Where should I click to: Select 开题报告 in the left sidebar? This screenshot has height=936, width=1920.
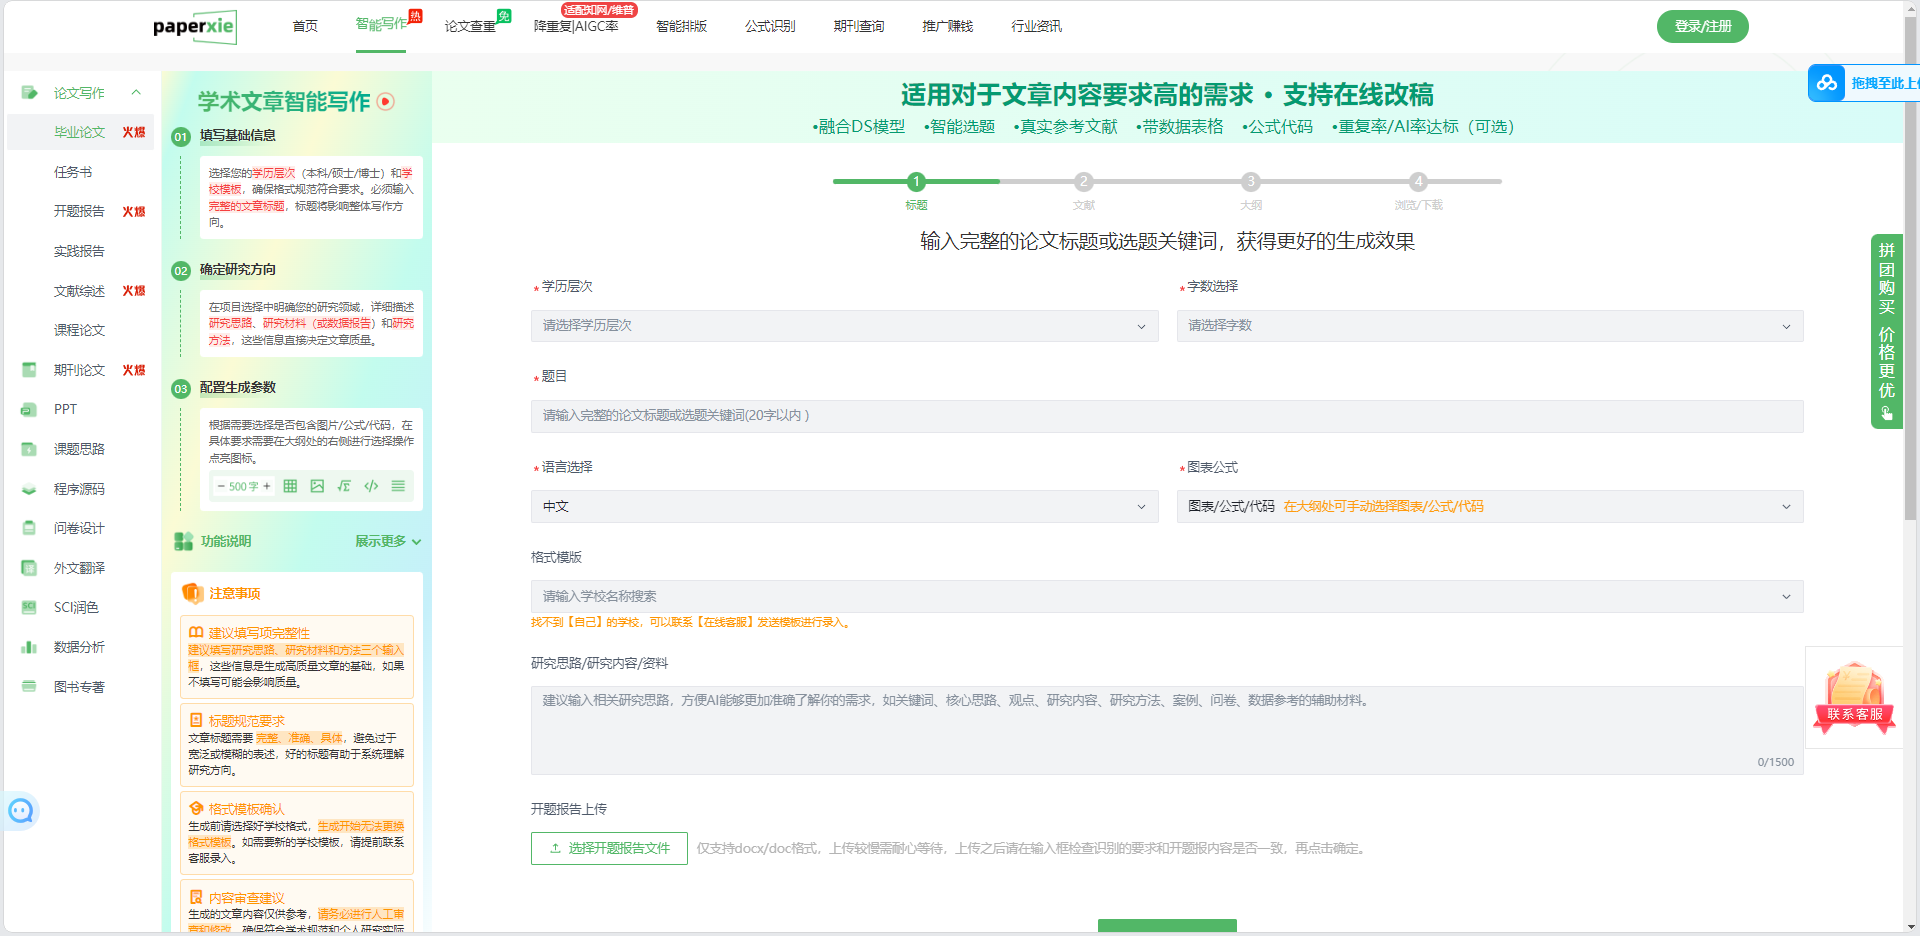tap(79, 212)
